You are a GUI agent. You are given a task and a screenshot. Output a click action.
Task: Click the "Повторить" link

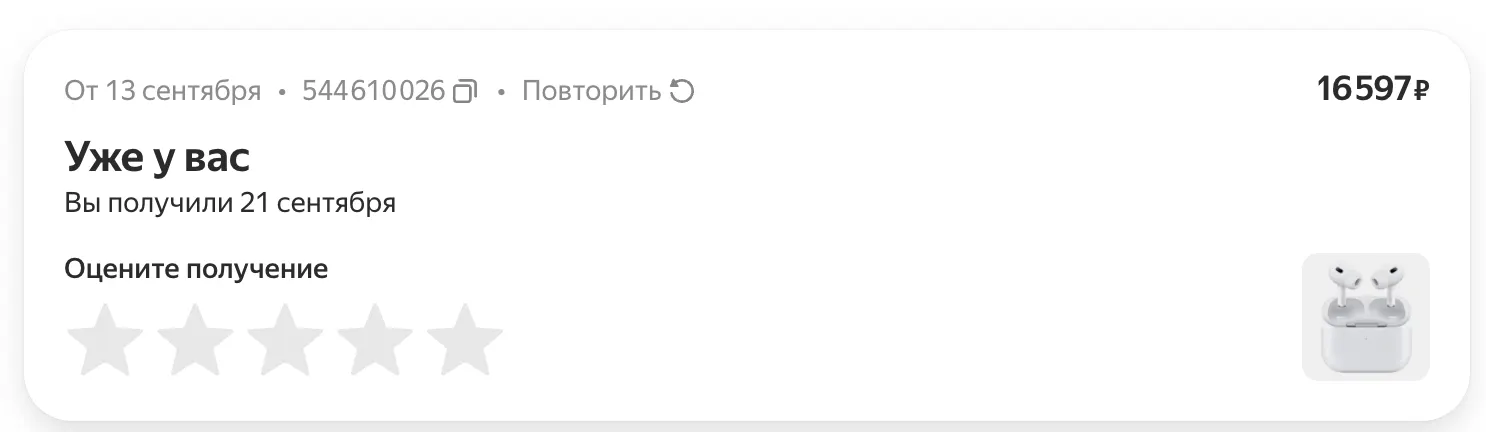point(591,92)
